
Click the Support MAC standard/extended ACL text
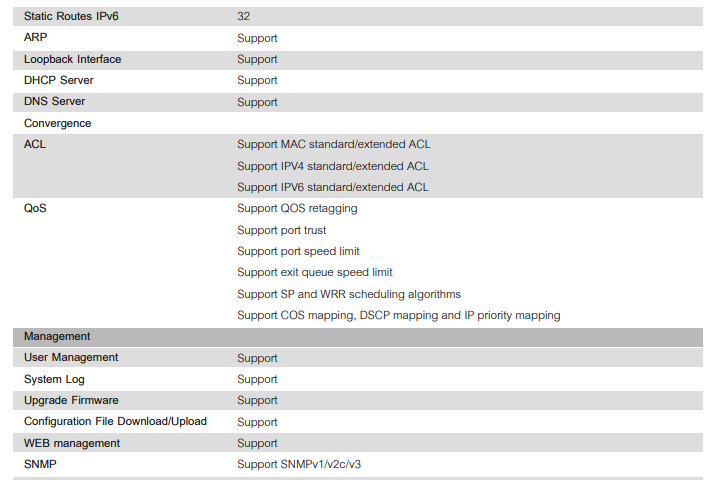coord(333,144)
